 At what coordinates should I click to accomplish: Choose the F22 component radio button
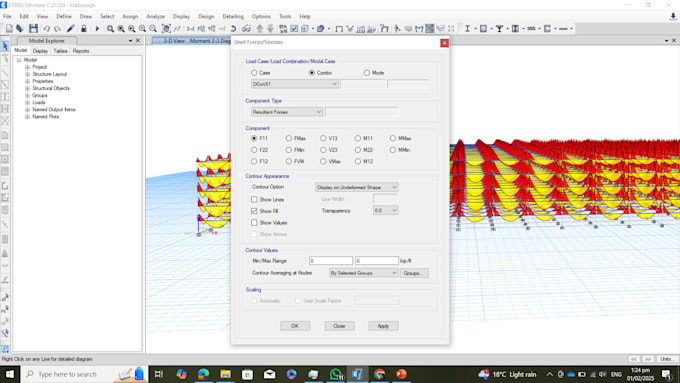point(254,150)
